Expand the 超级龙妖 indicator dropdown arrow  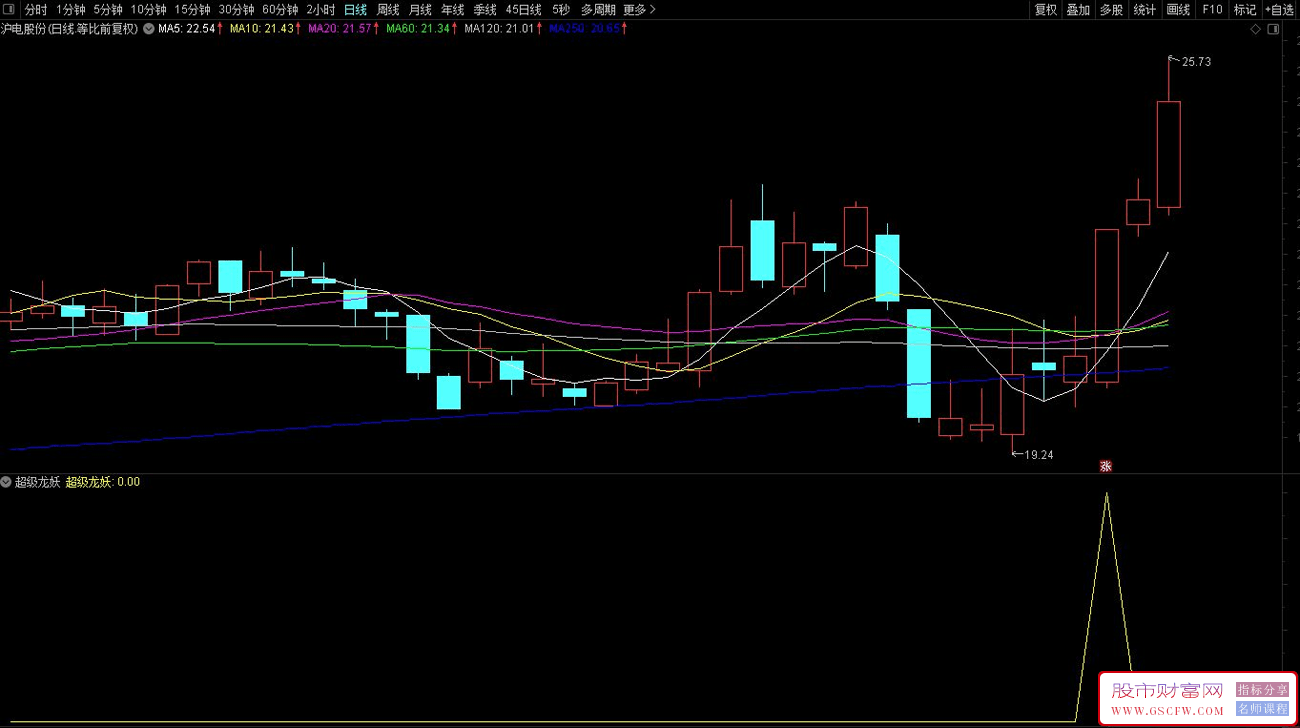(x=6, y=482)
